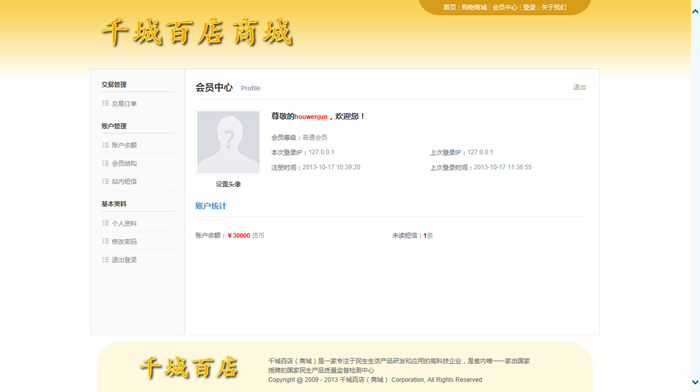Click the page scrollbar down arrow
Image resolution: width=700 pixels, height=392 pixels.
(x=695, y=382)
